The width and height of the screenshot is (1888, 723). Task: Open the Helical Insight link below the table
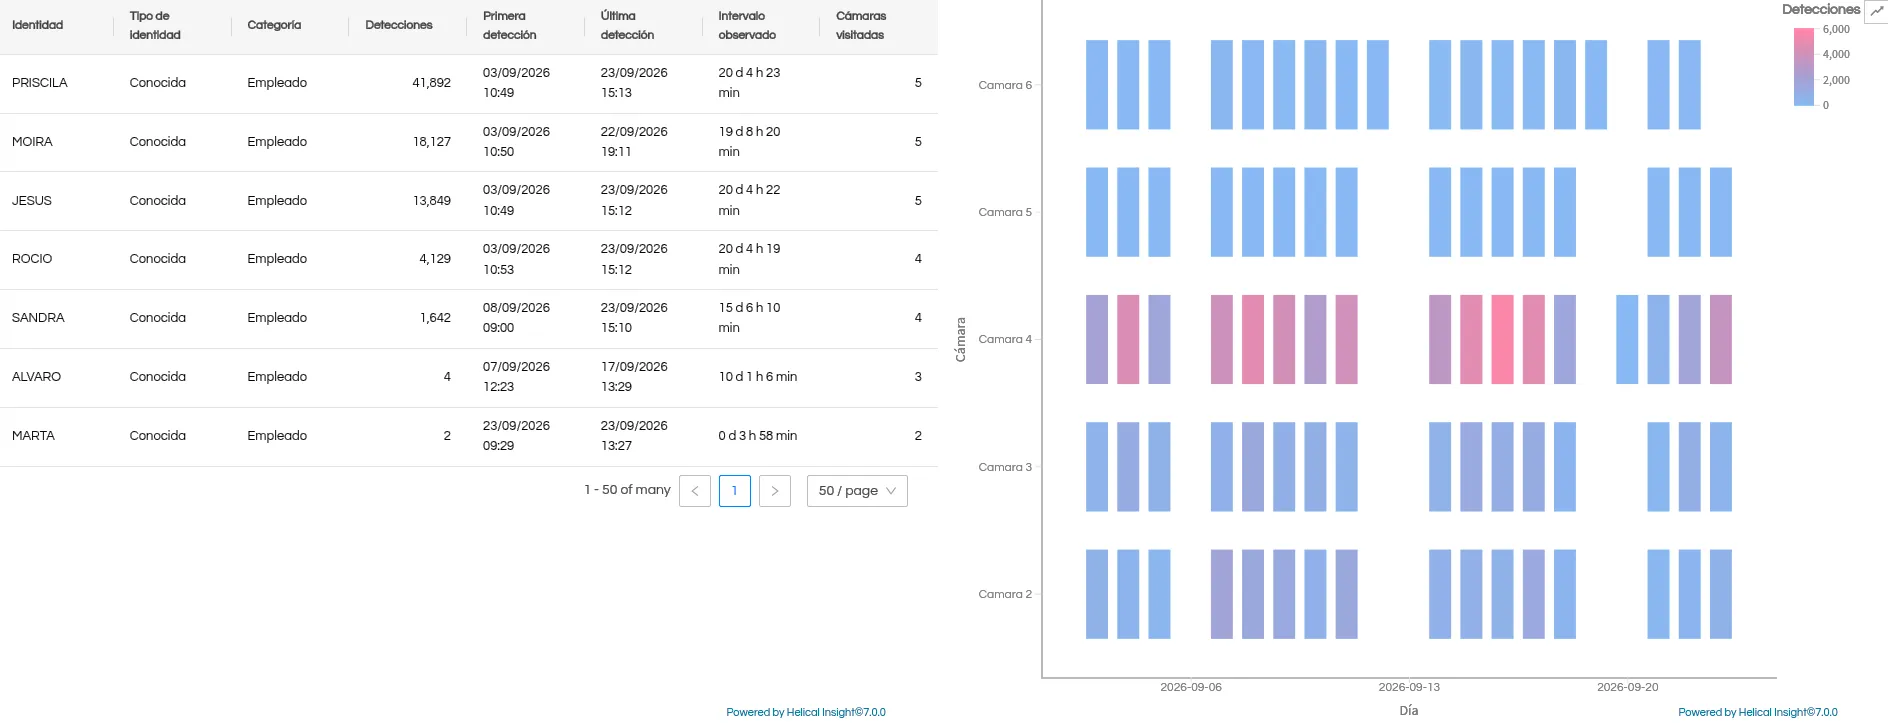(x=806, y=712)
